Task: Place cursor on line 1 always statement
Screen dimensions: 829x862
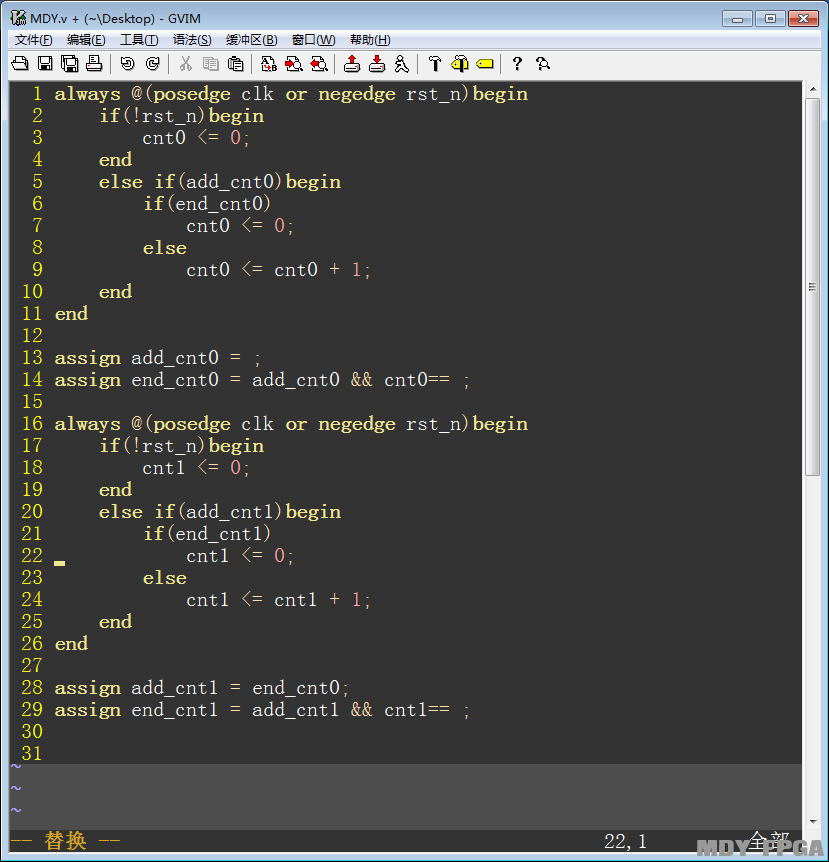Action: [291, 94]
